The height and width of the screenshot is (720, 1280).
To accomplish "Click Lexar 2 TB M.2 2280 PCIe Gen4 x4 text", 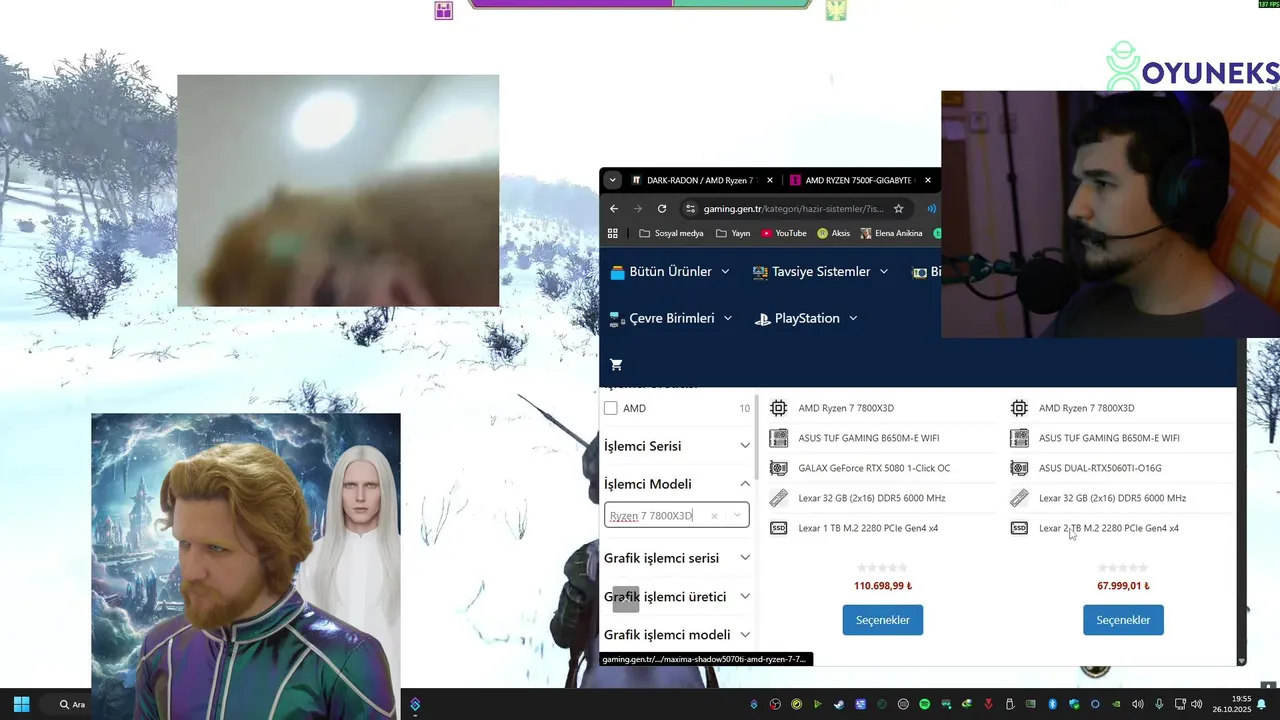I will tap(1109, 528).
